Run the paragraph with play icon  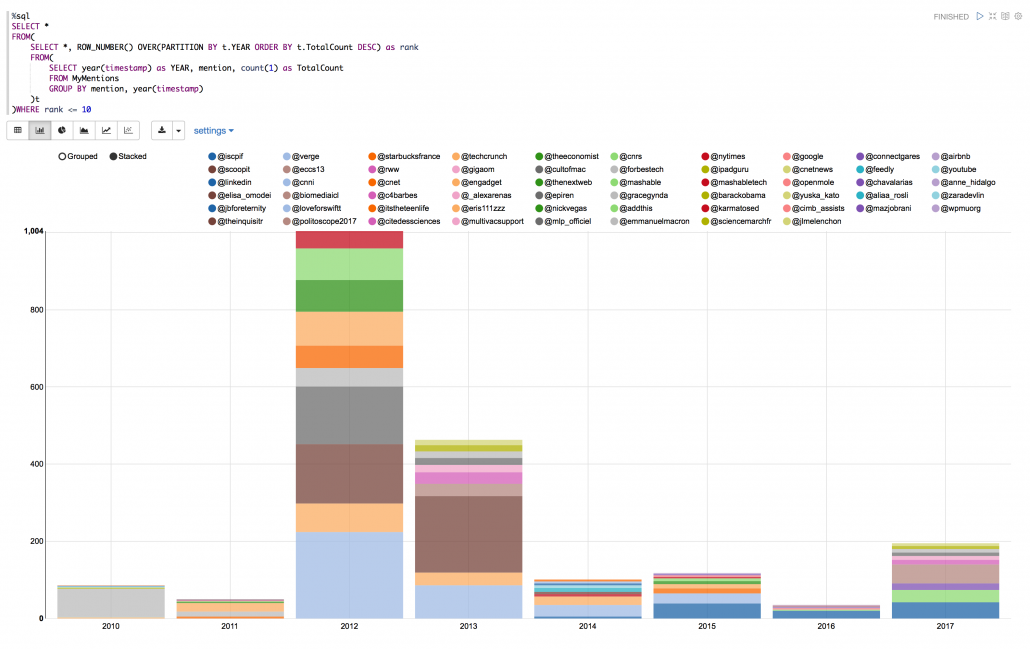click(x=980, y=17)
